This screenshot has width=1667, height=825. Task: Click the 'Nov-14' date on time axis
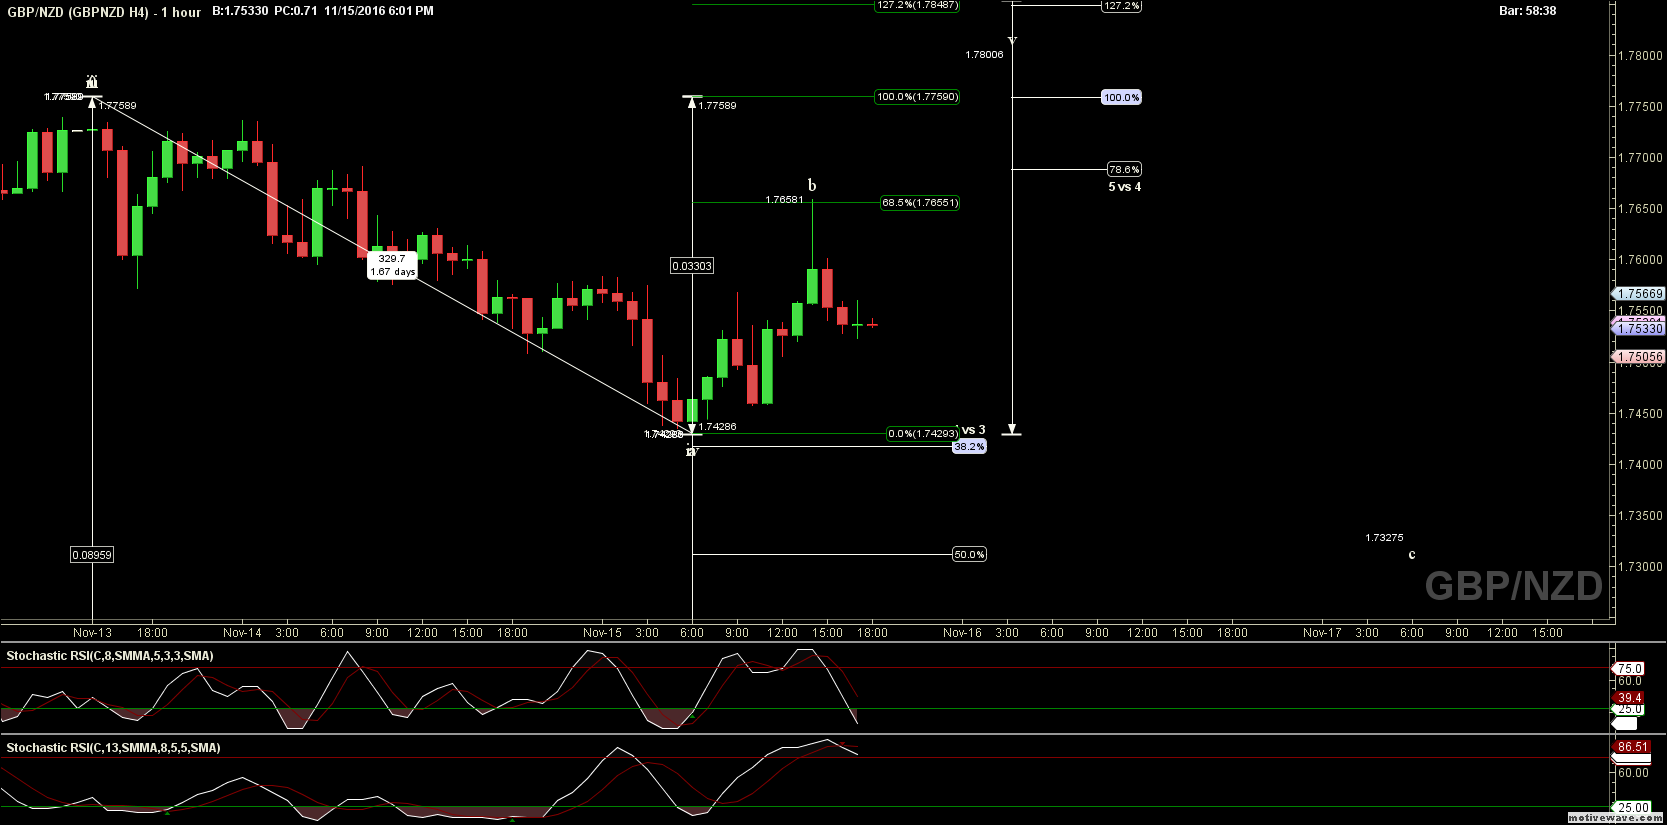[242, 633]
